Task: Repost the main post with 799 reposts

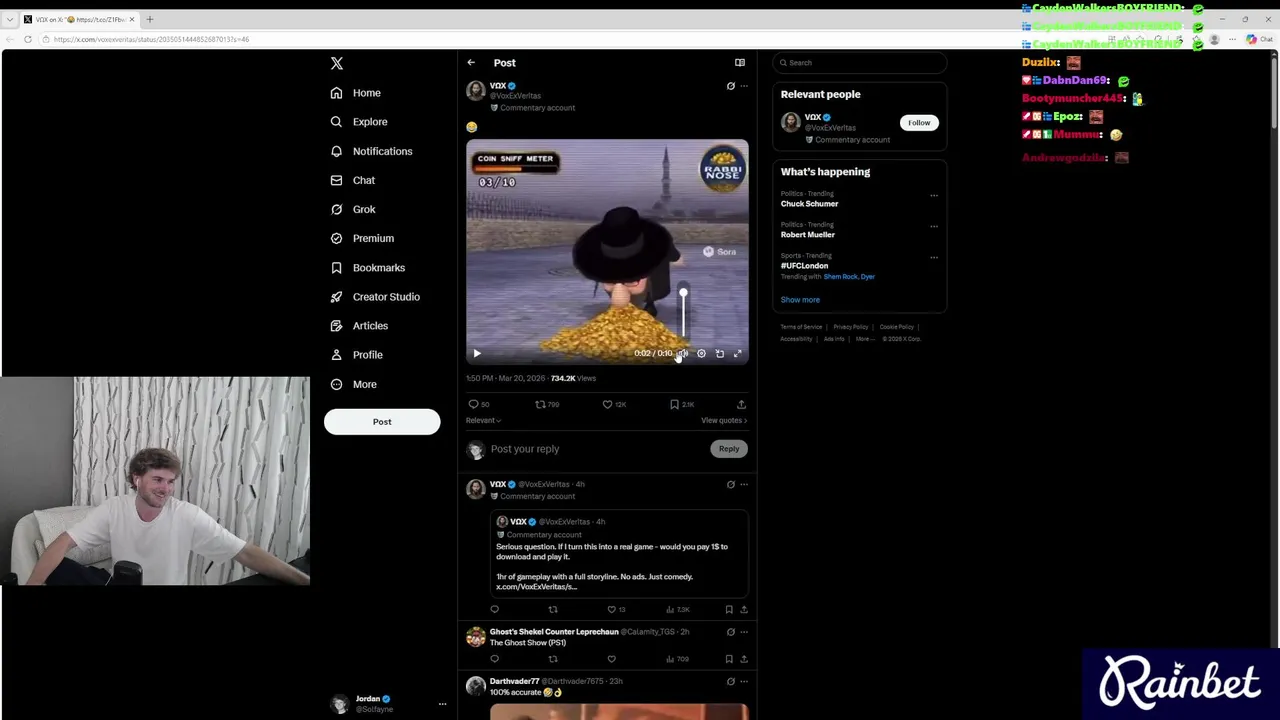Action: (547, 405)
